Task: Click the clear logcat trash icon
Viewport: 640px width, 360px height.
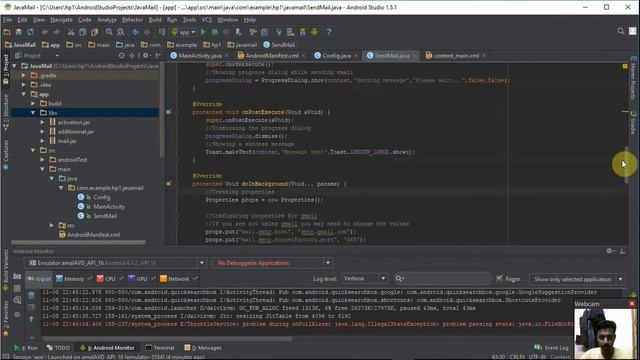Action: tap(31, 295)
